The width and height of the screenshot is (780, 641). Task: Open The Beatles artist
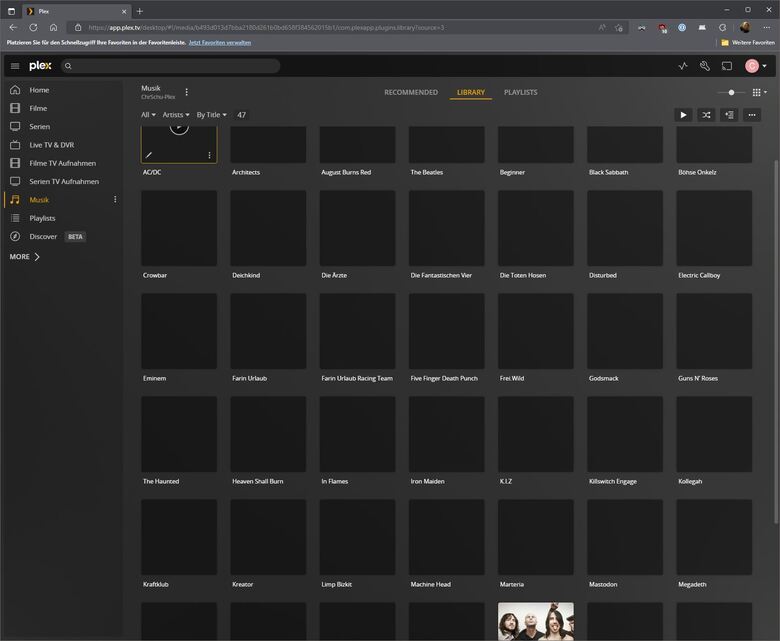point(426,173)
